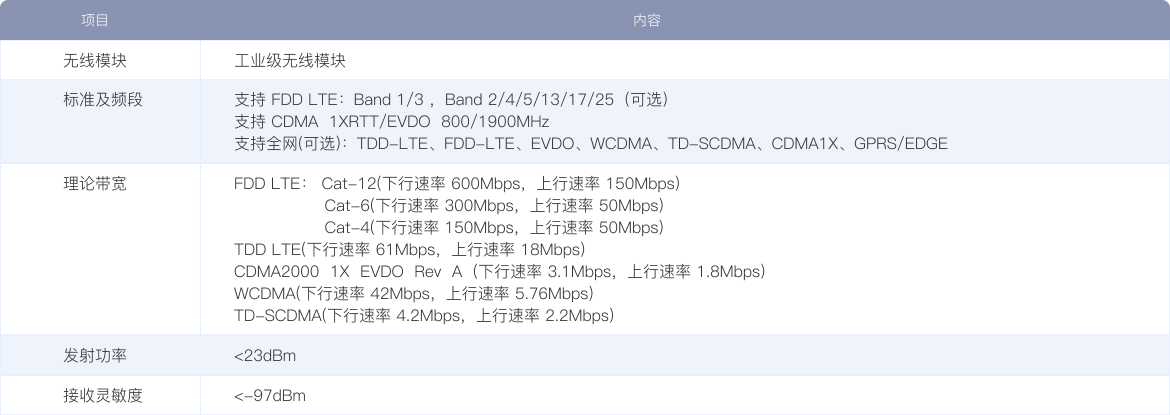Click the 工业级无线模块 cell text

[289, 60]
